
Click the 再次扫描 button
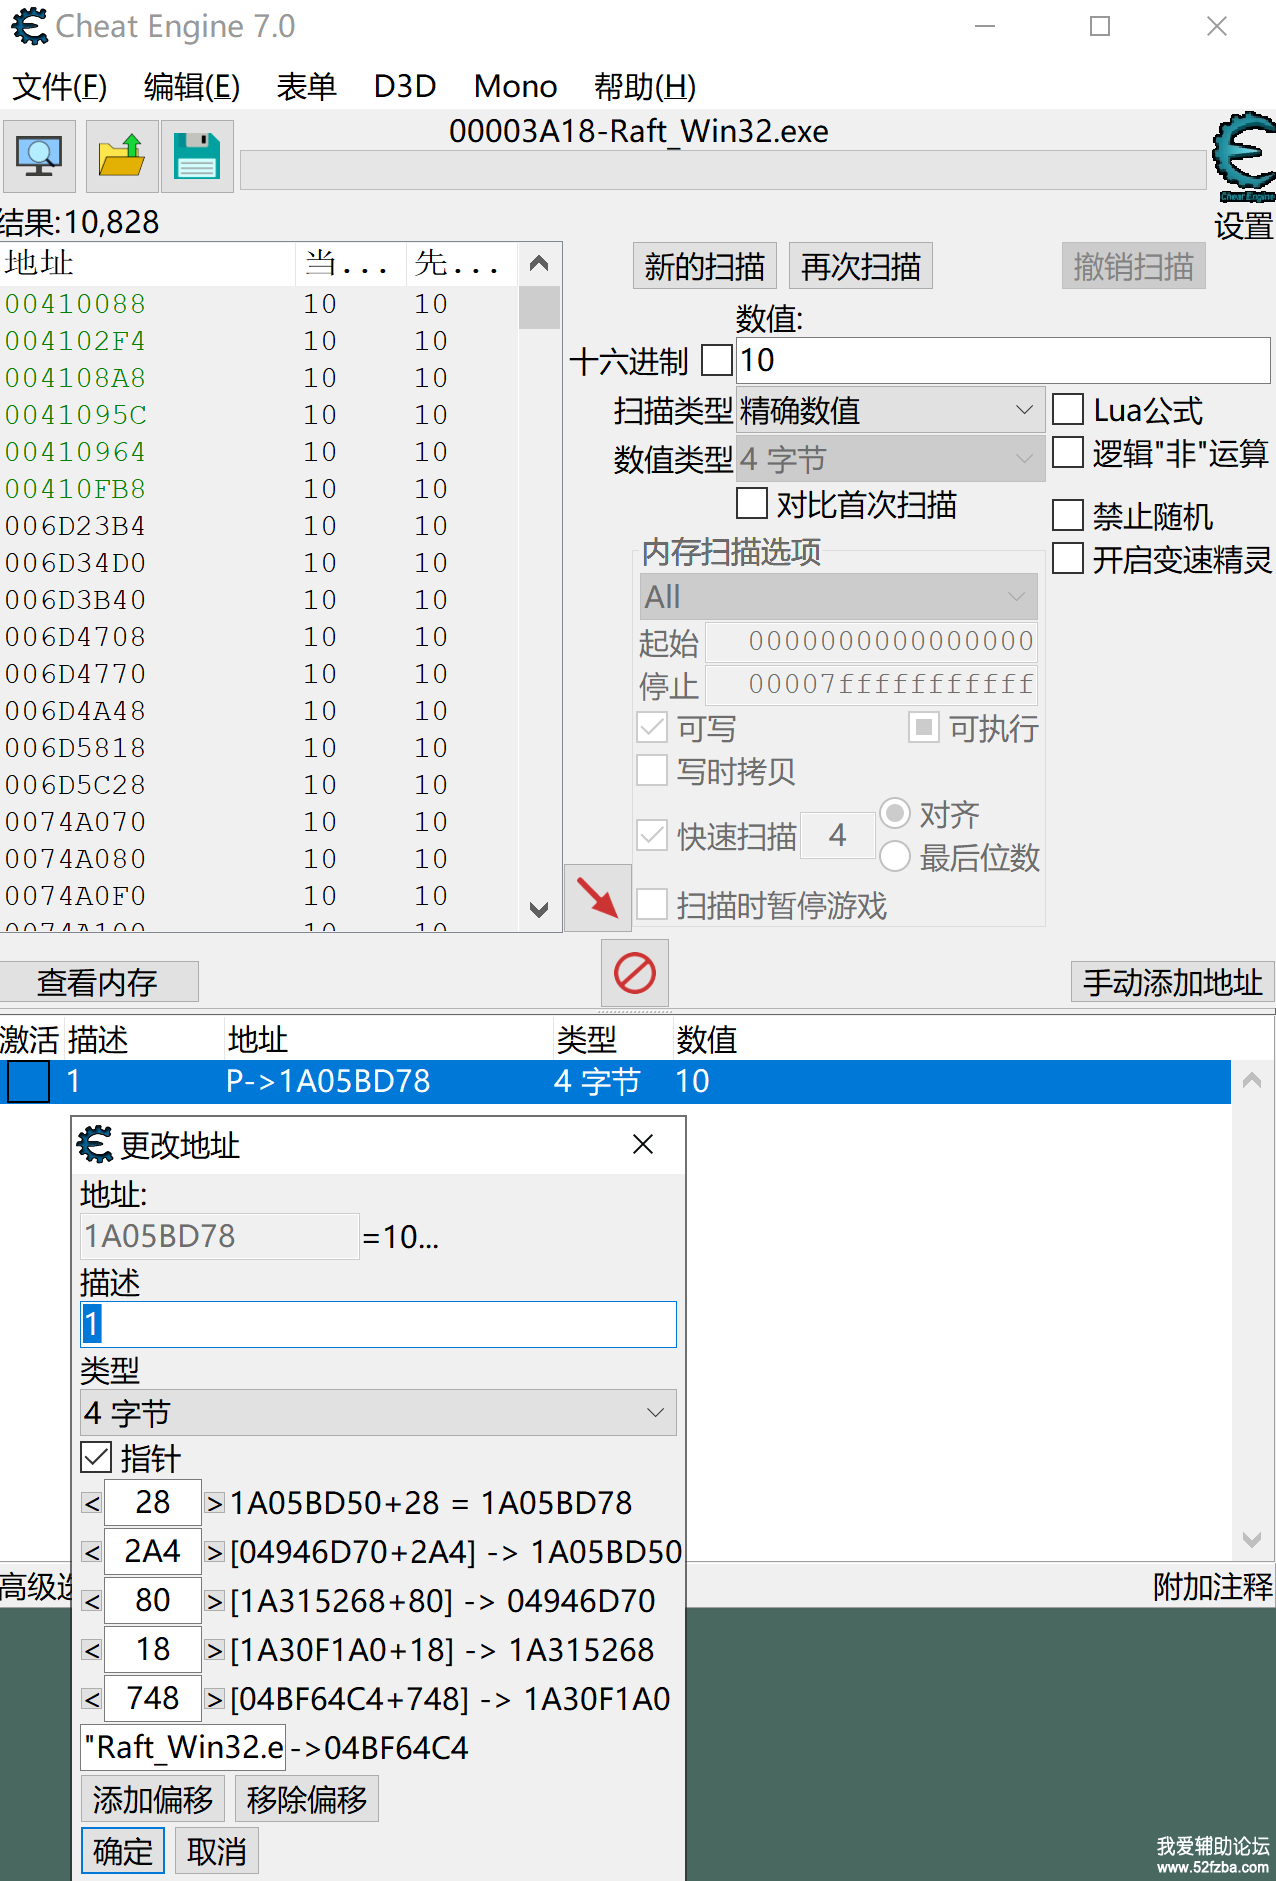pyautogui.click(x=861, y=266)
